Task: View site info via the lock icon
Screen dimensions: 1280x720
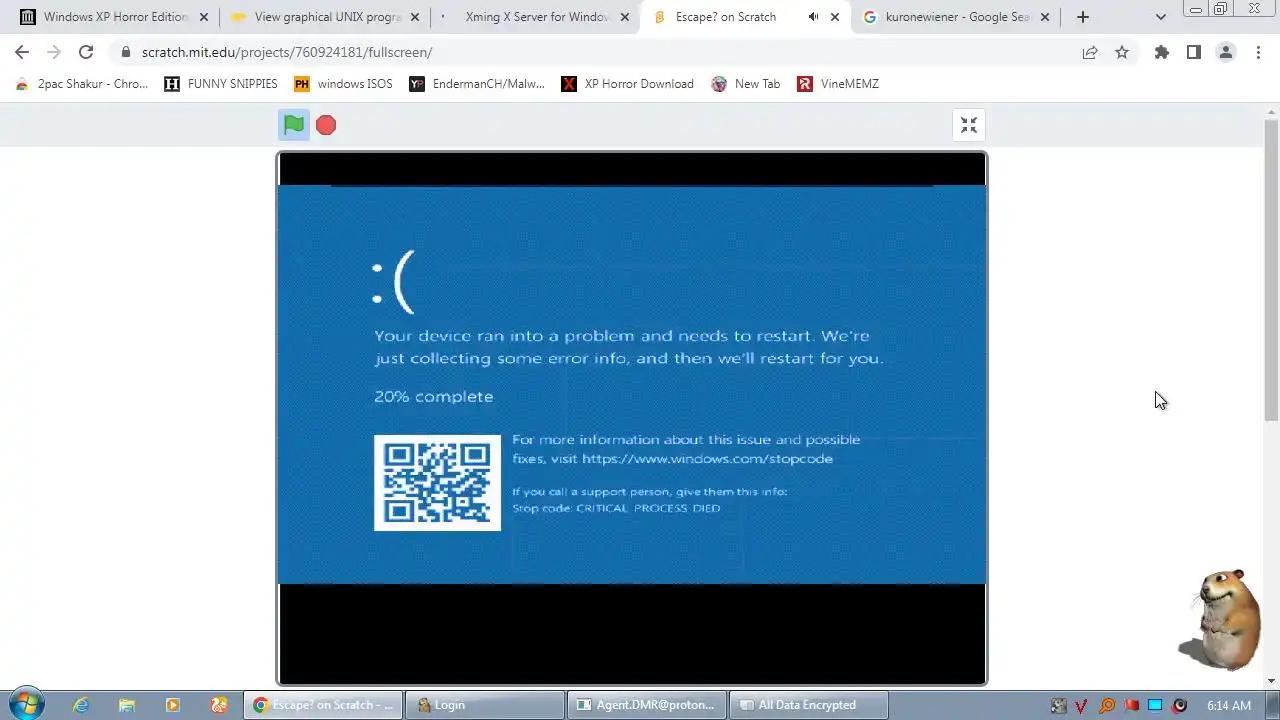Action: pos(125,52)
